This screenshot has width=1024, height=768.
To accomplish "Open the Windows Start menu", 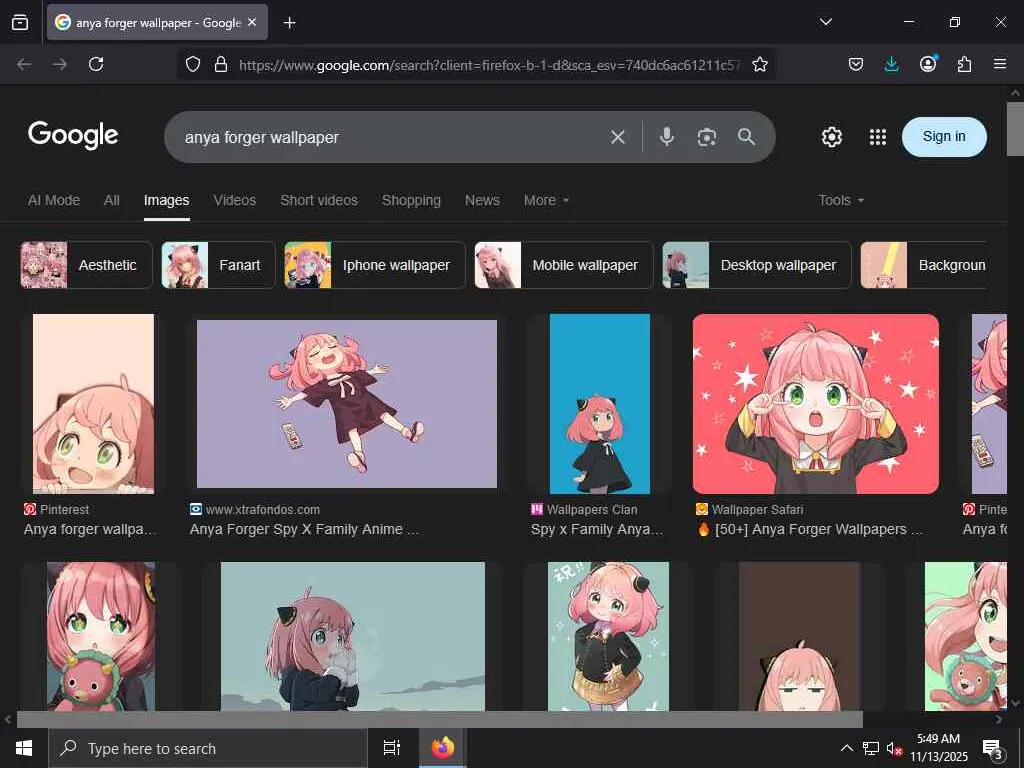I will tap(24, 748).
